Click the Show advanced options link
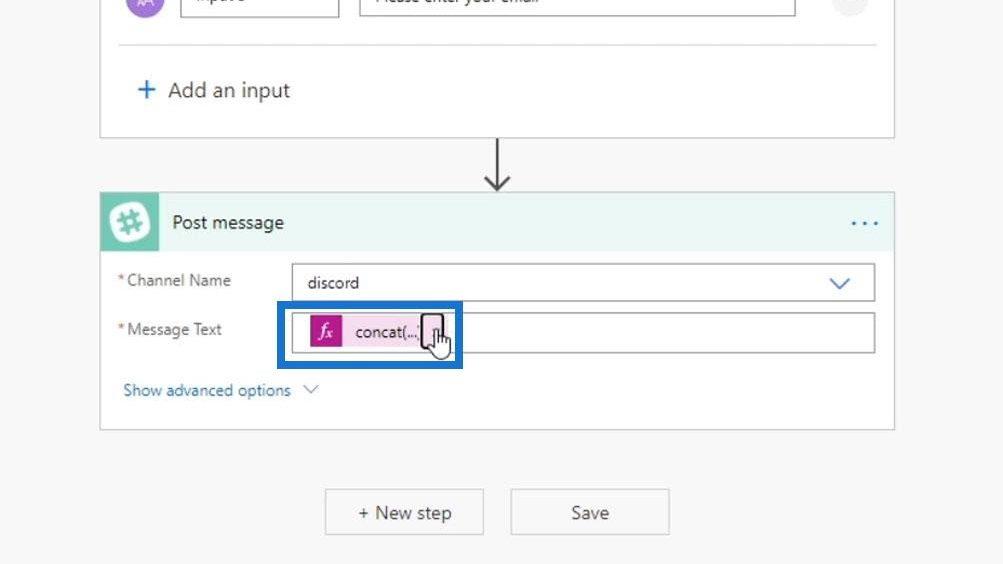1003x564 pixels. [207, 390]
